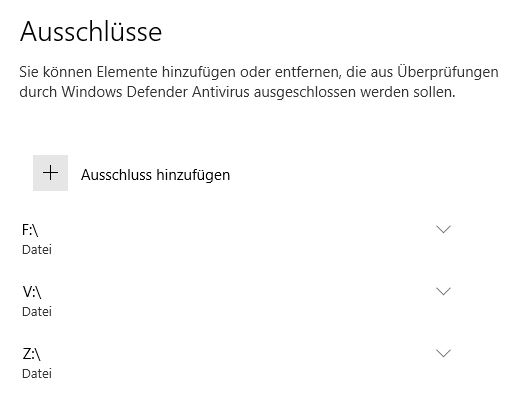Click 'werden sollen.' ending the description

tap(408, 92)
